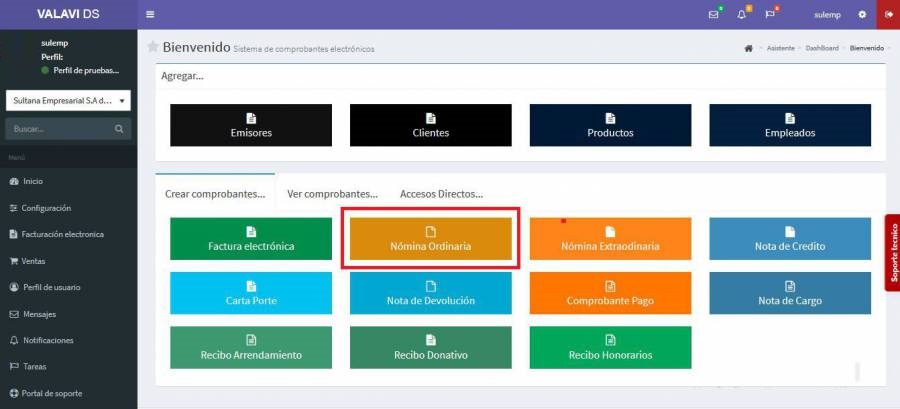Mark page favorite with star icon

(x=153, y=47)
